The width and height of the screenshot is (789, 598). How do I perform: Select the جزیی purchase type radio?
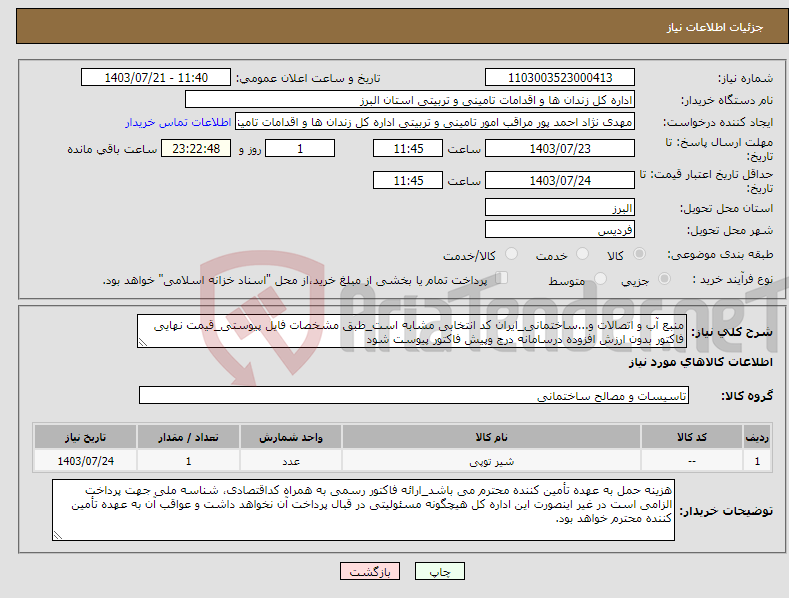pos(664,278)
